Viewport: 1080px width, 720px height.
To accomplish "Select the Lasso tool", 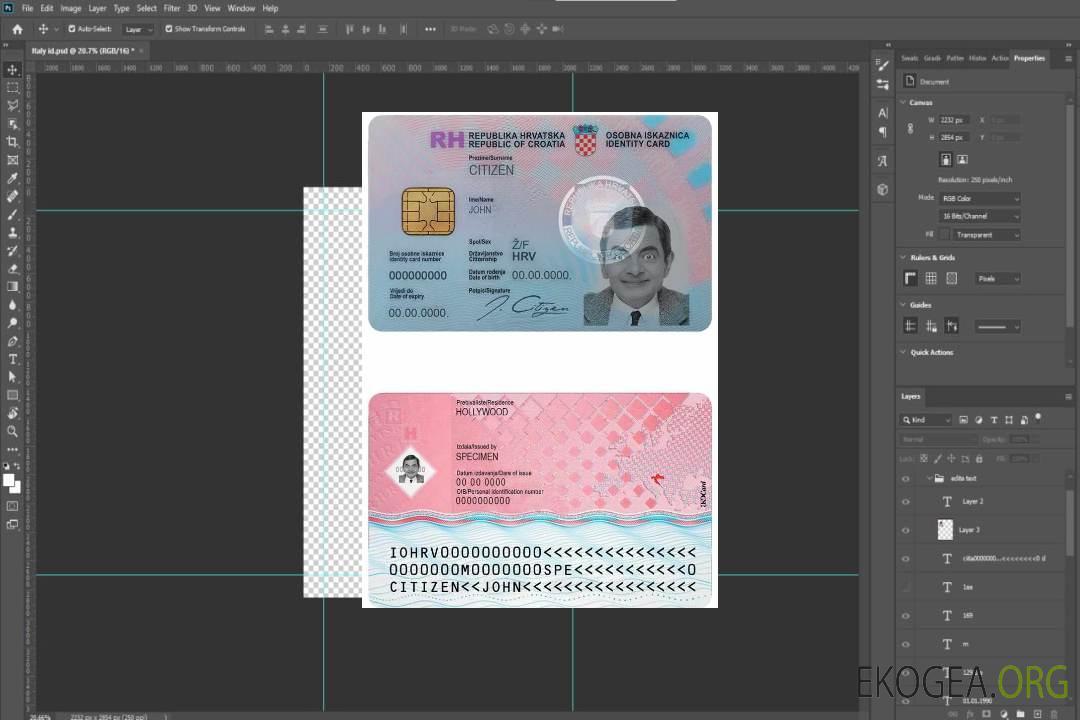I will pyautogui.click(x=12, y=105).
